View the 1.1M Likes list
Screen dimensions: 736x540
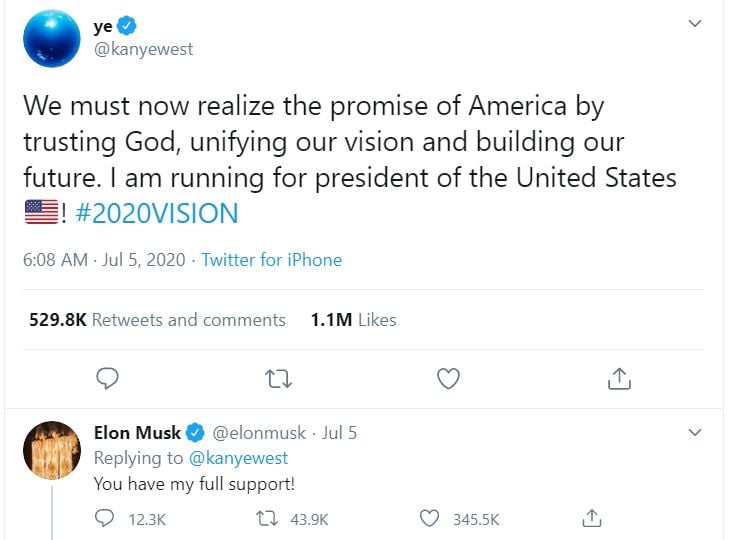point(353,320)
